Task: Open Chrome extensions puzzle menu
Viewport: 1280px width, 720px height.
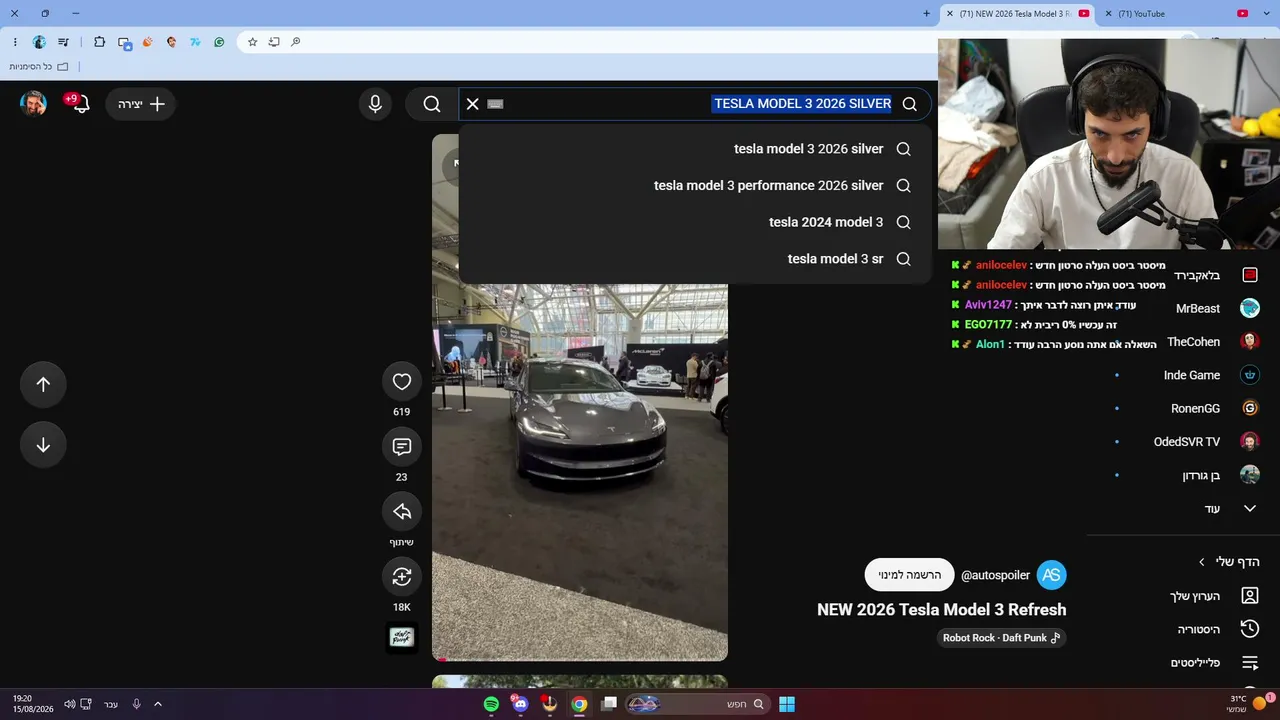Action: pos(99,42)
